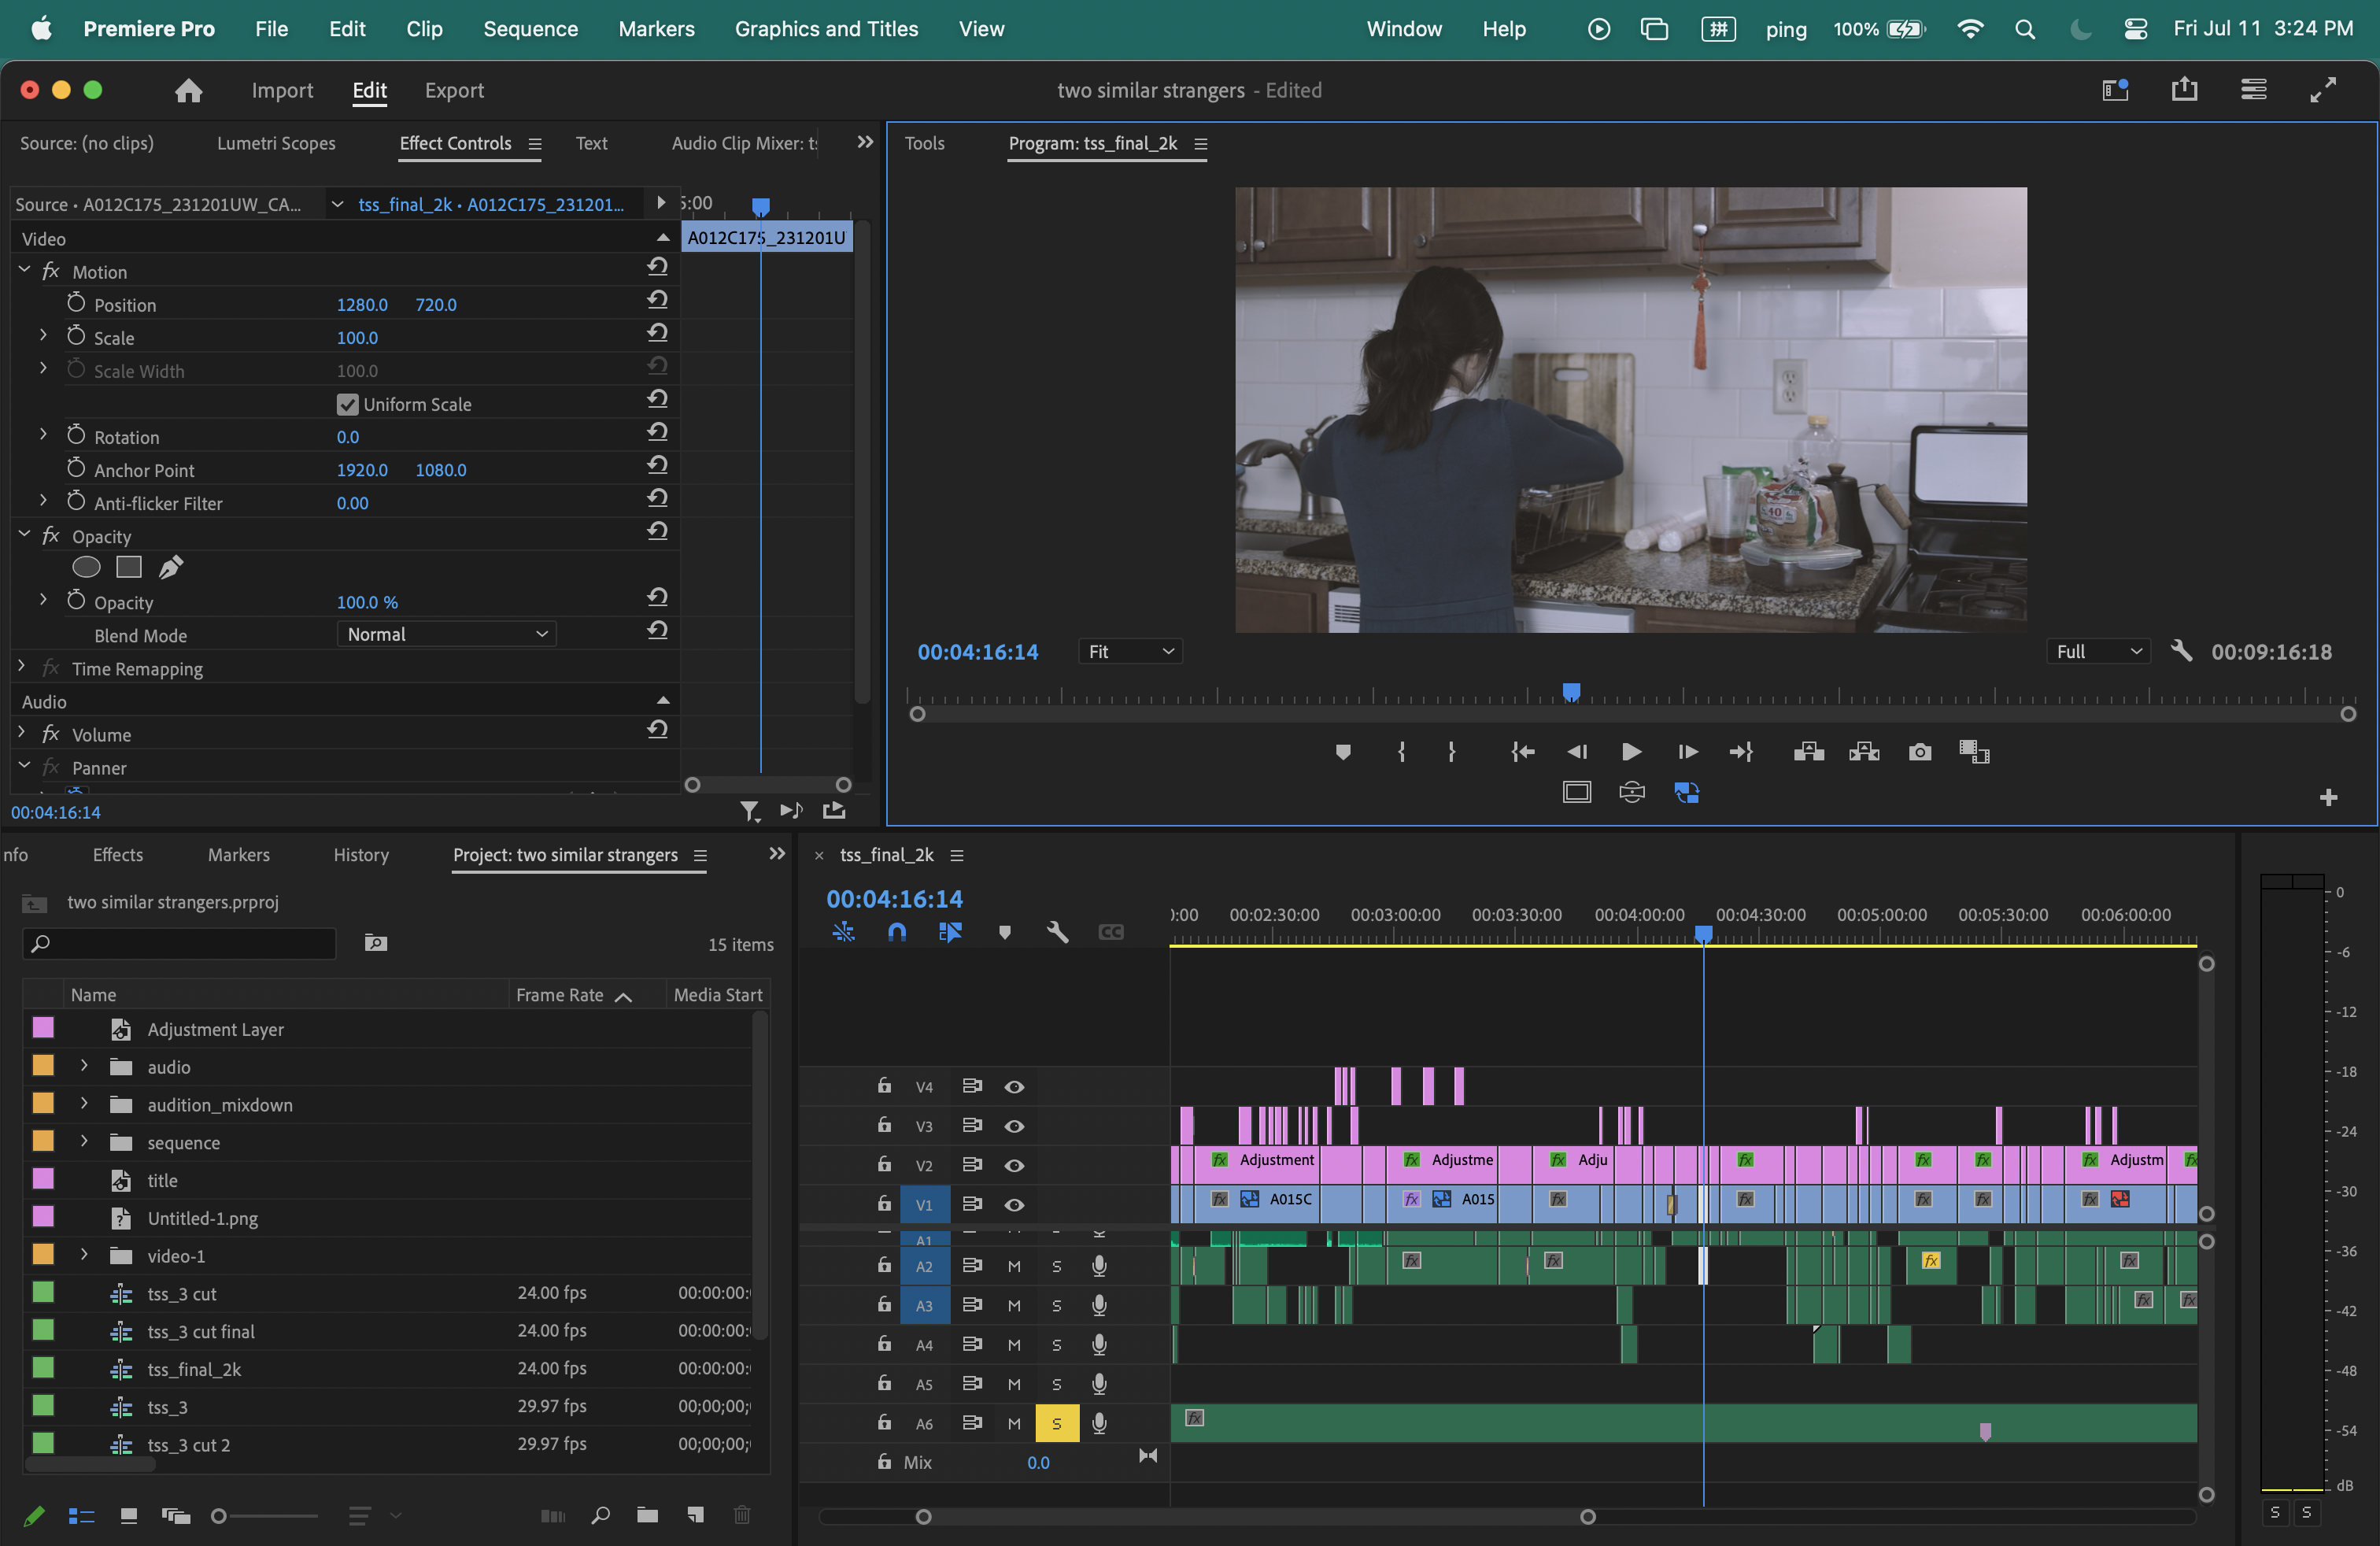Screen dimensions: 2380x1546
Task: Expand the video-1 bin
Action: point(84,1254)
